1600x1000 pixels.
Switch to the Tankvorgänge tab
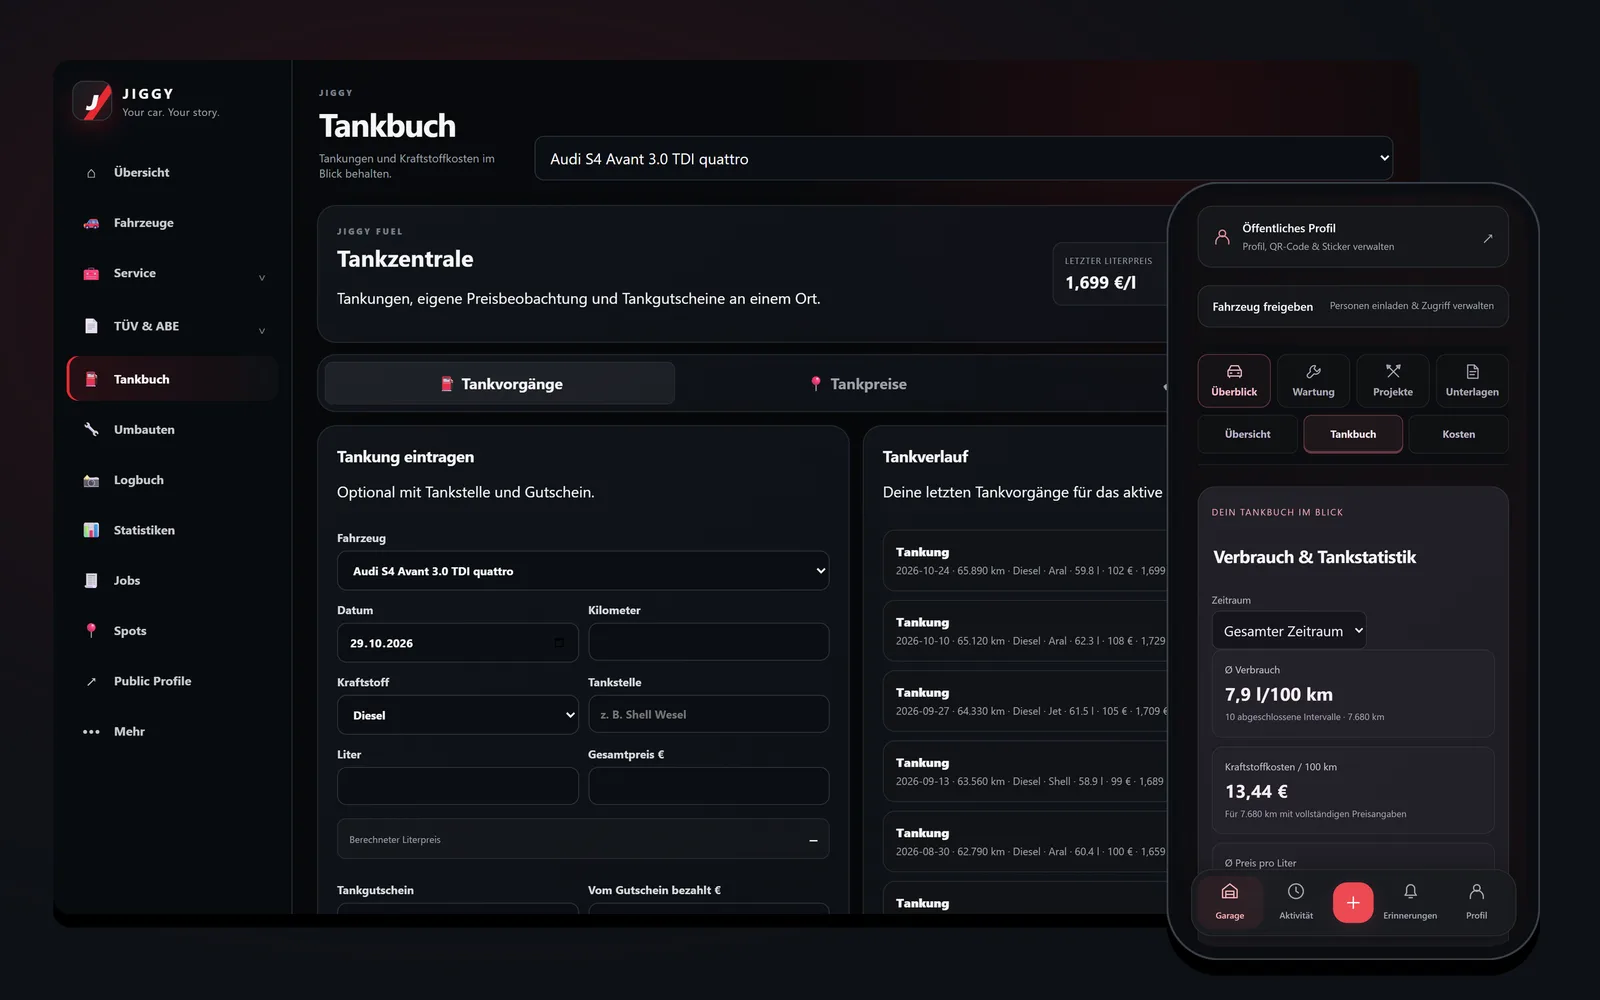click(500, 384)
